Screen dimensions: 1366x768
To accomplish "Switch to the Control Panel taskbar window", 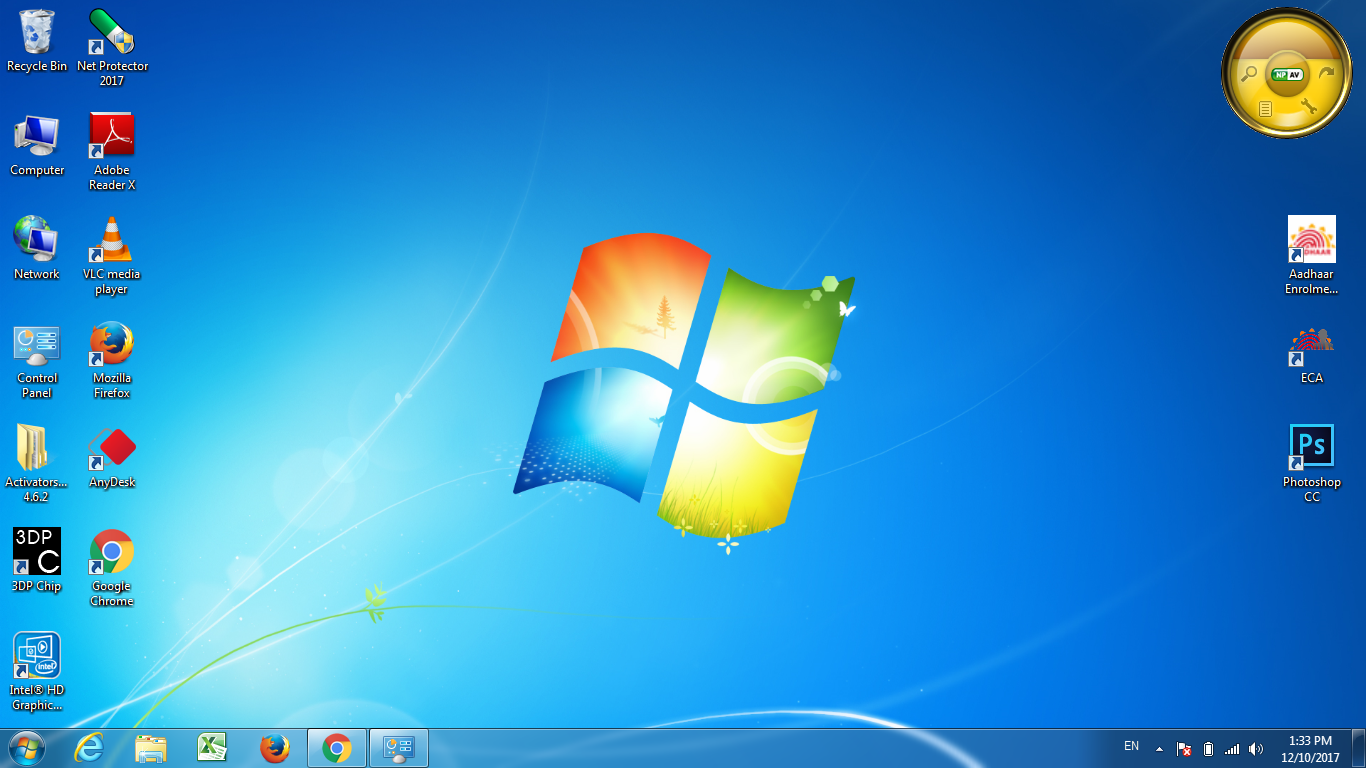I will 399,748.
